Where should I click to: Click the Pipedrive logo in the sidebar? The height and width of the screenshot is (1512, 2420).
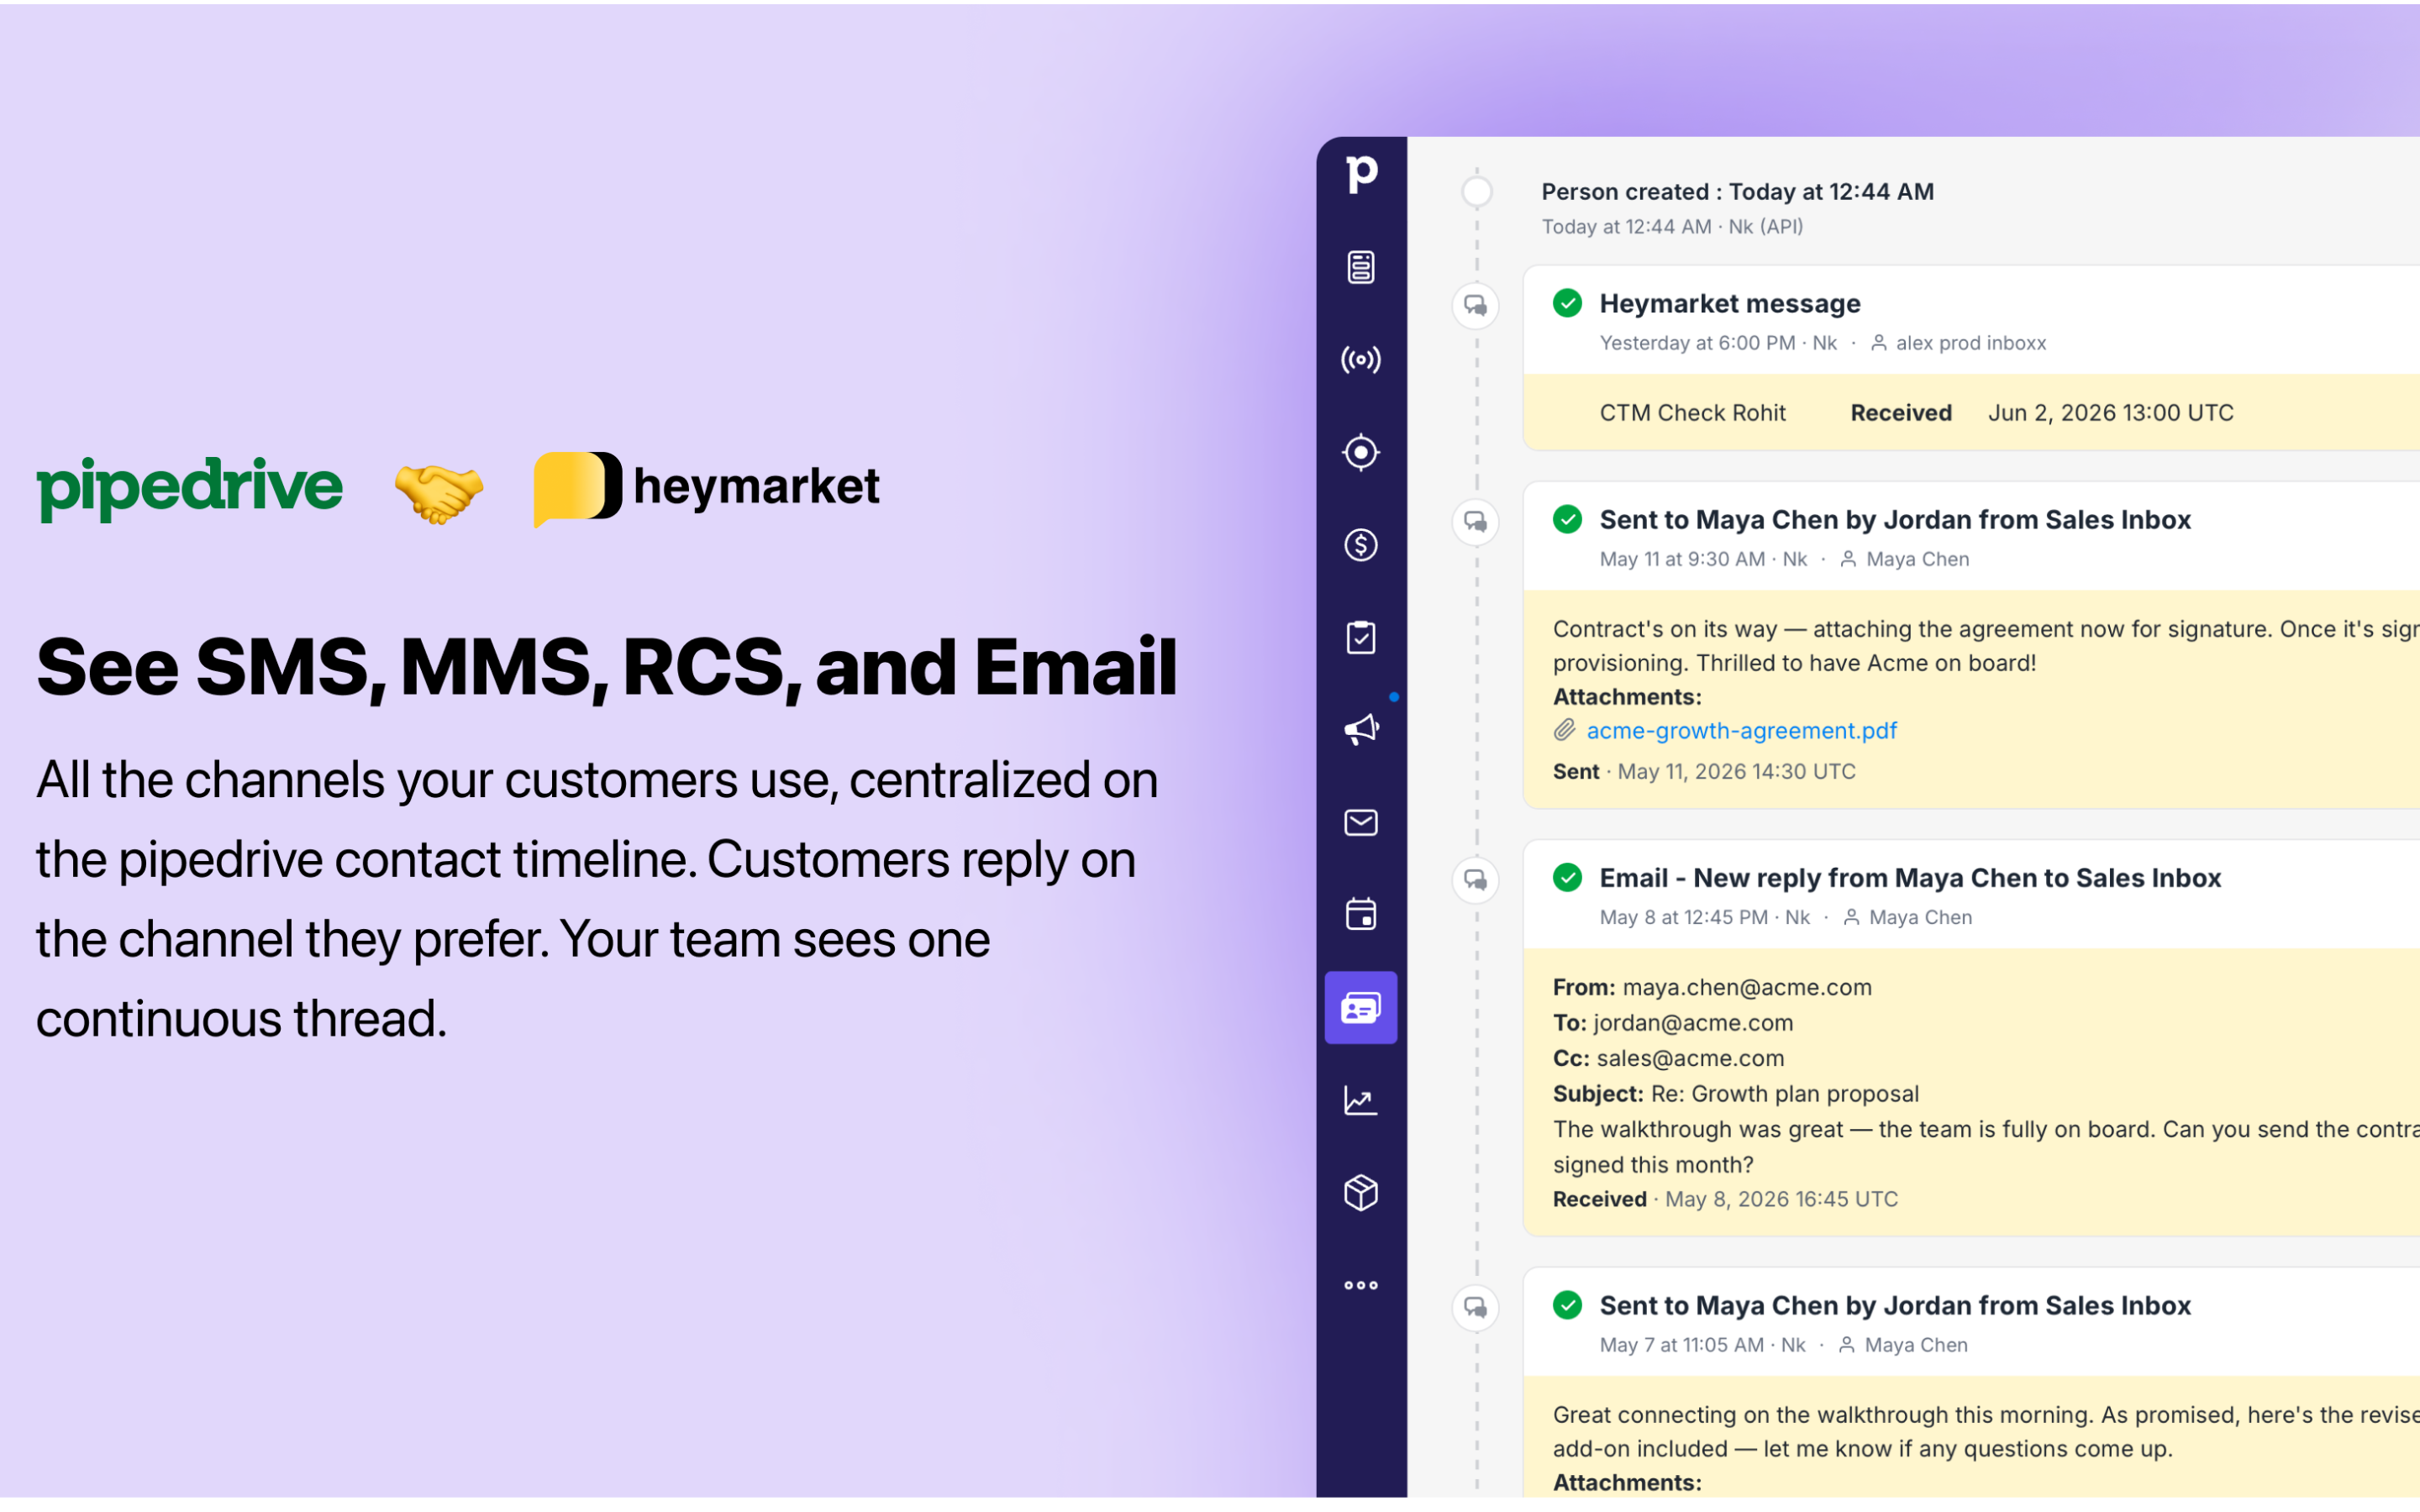click(x=1361, y=175)
